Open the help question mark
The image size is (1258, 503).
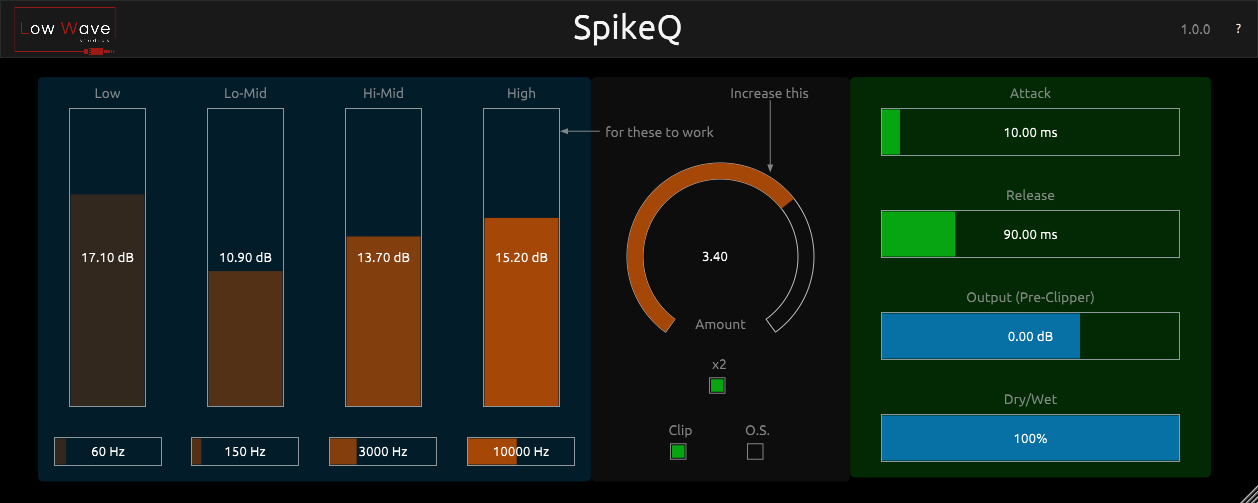point(1238,29)
